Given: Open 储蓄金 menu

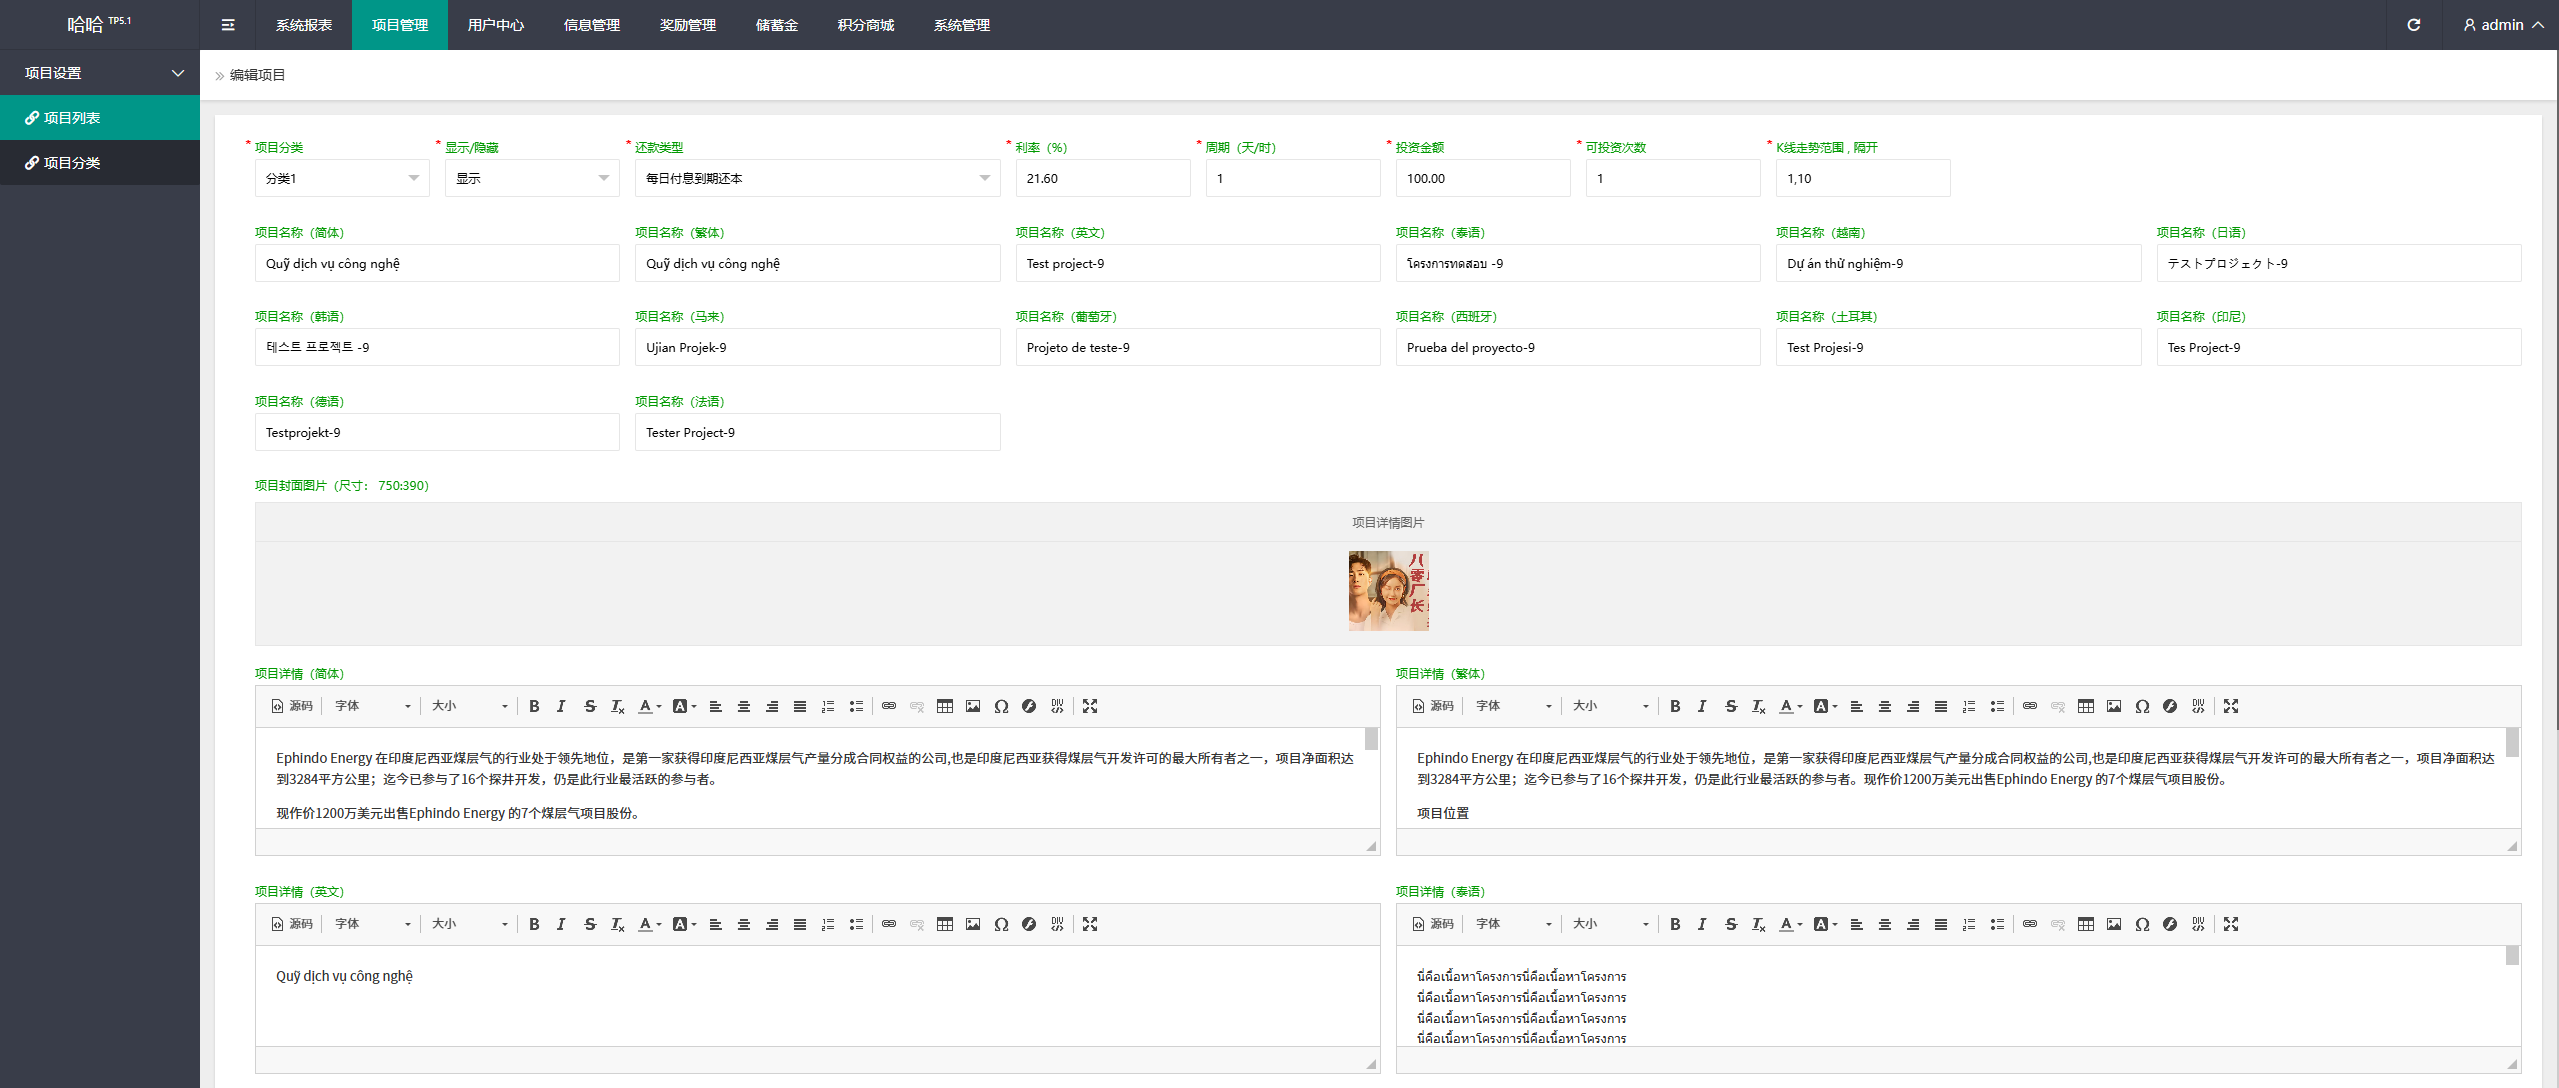Looking at the screenshot, I should click(777, 25).
